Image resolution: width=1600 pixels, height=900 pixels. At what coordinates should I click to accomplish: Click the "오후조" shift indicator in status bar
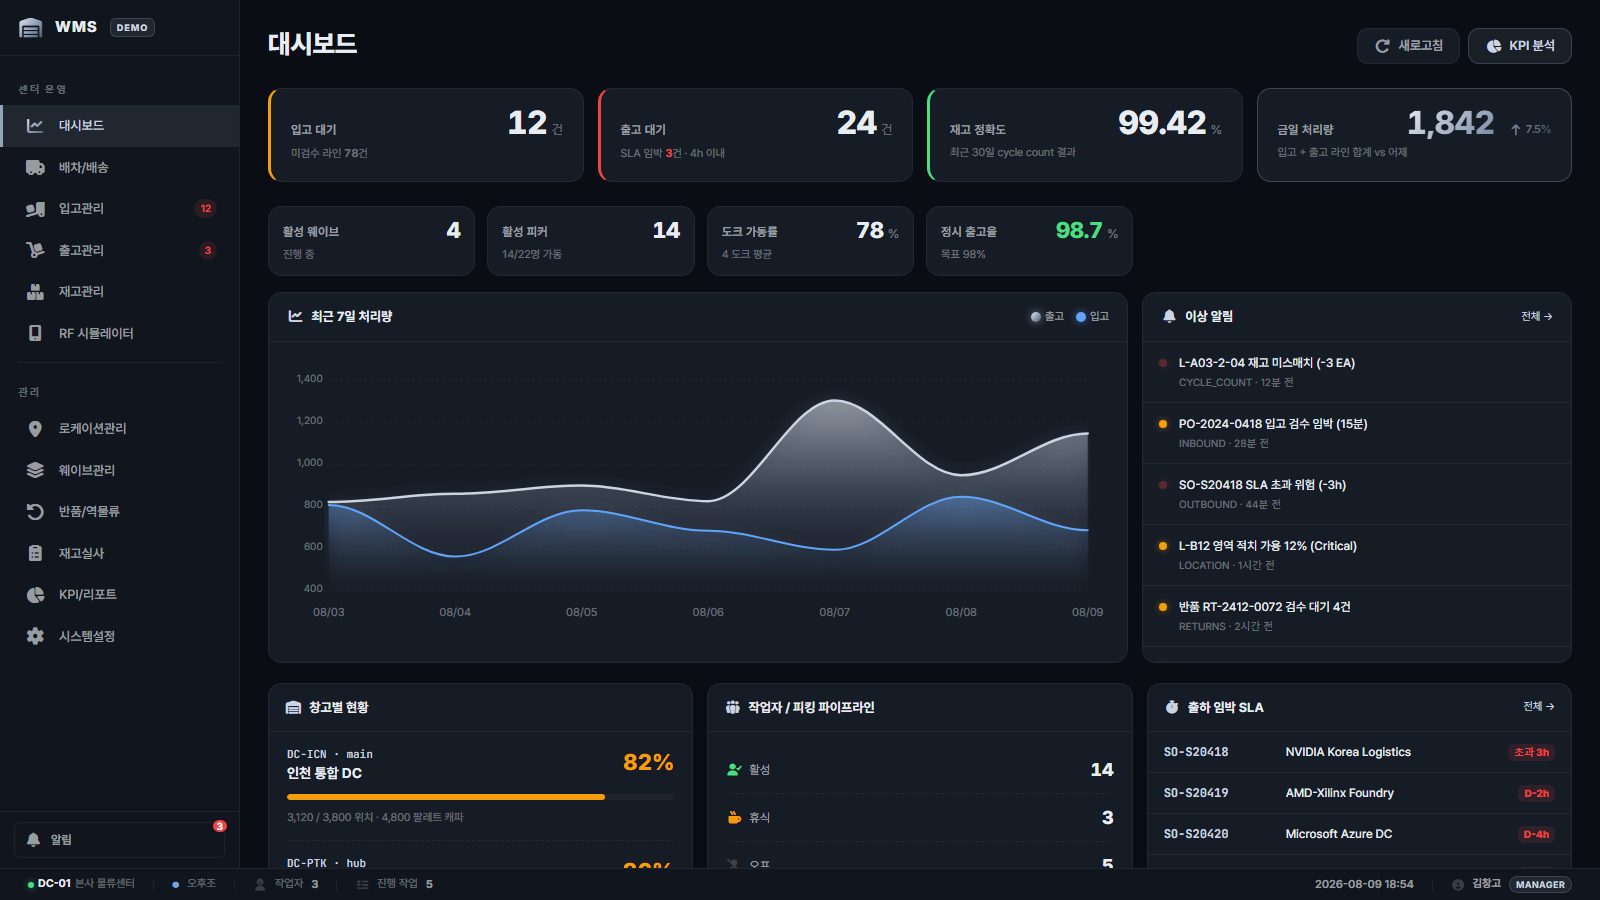194,884
